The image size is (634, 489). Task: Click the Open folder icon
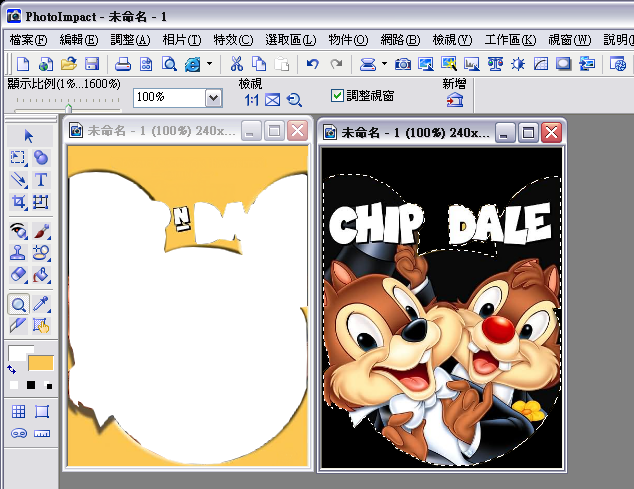pos(69,64)
